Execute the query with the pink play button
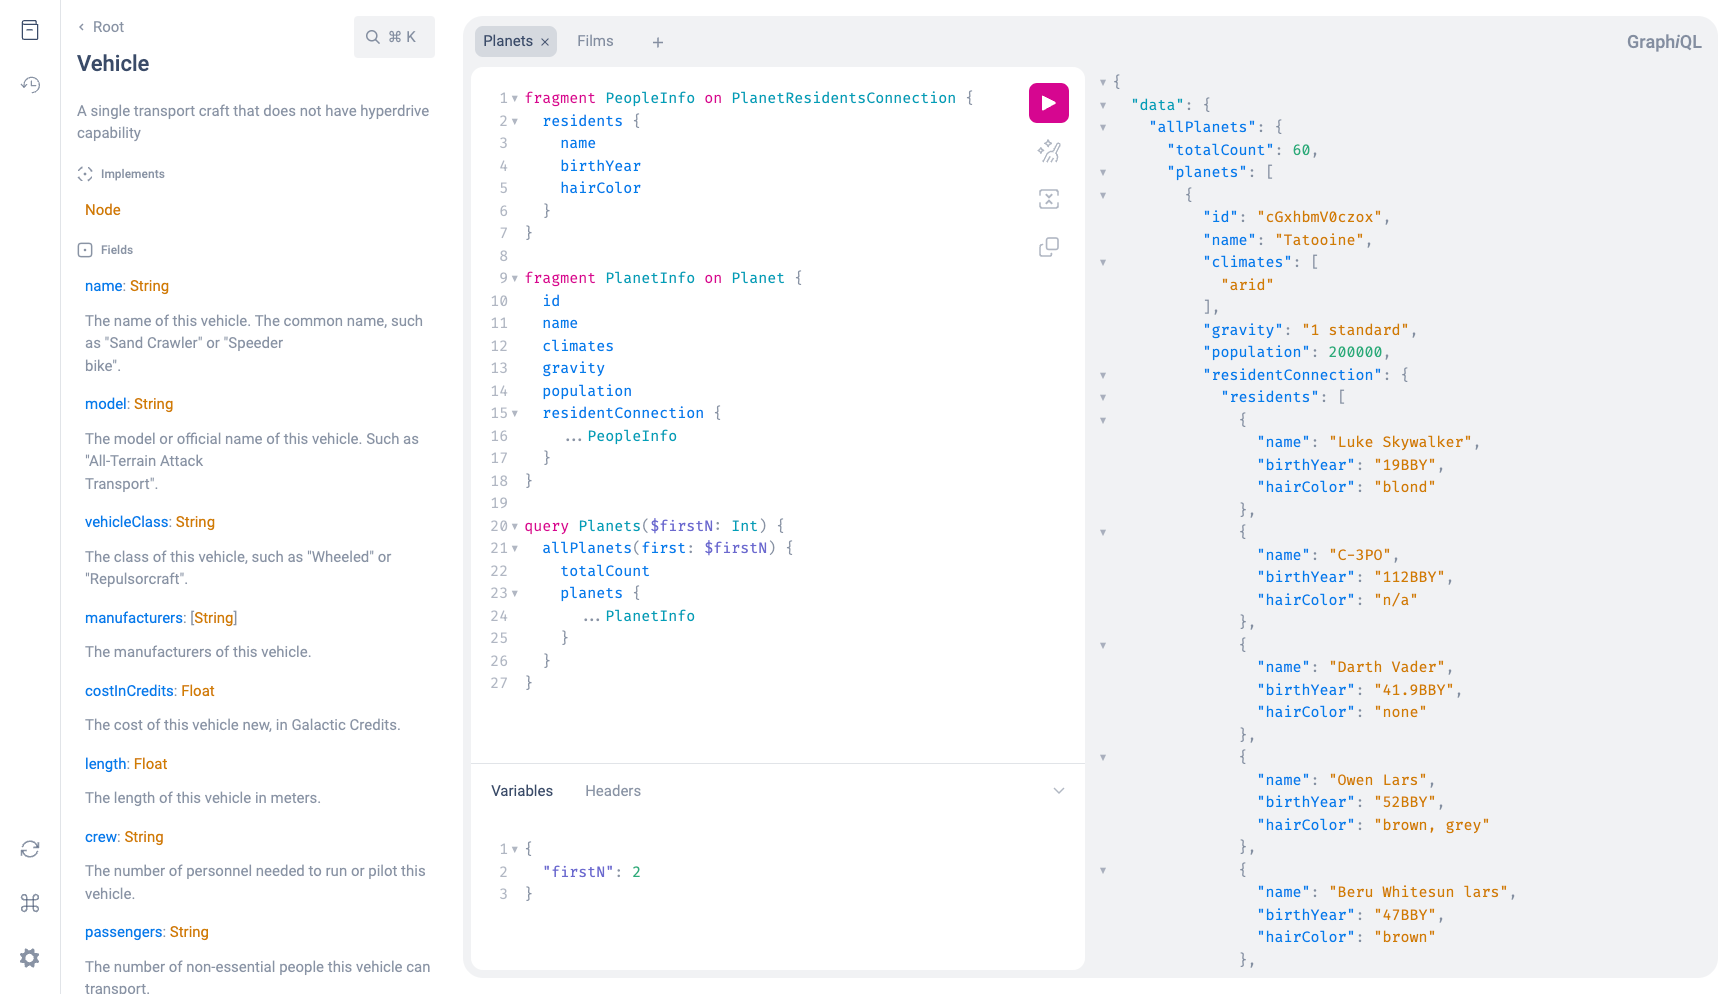Viewport: 1734px width, 994px height. point(1048,102)
